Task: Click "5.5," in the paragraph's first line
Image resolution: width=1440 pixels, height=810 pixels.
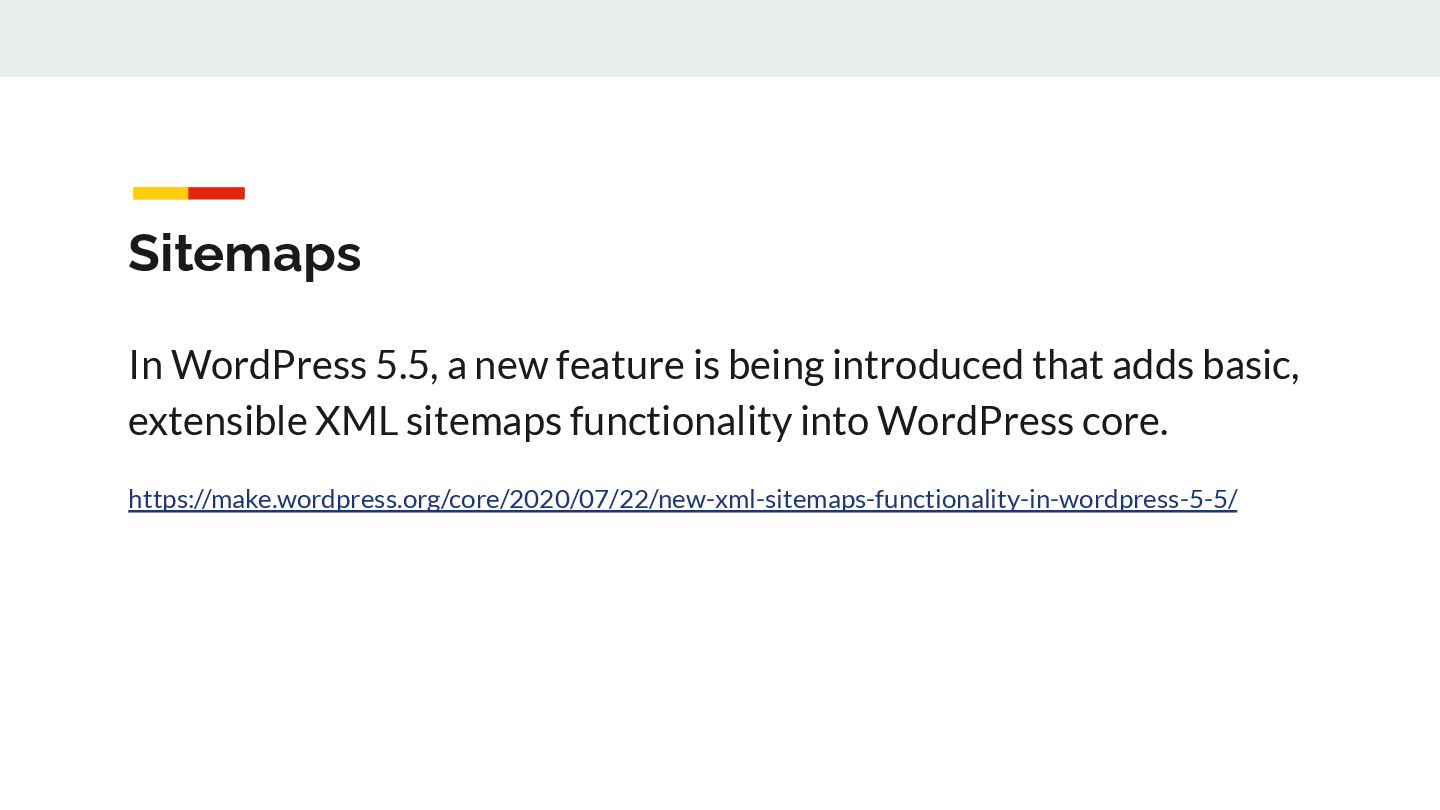Action: [407, 365]
